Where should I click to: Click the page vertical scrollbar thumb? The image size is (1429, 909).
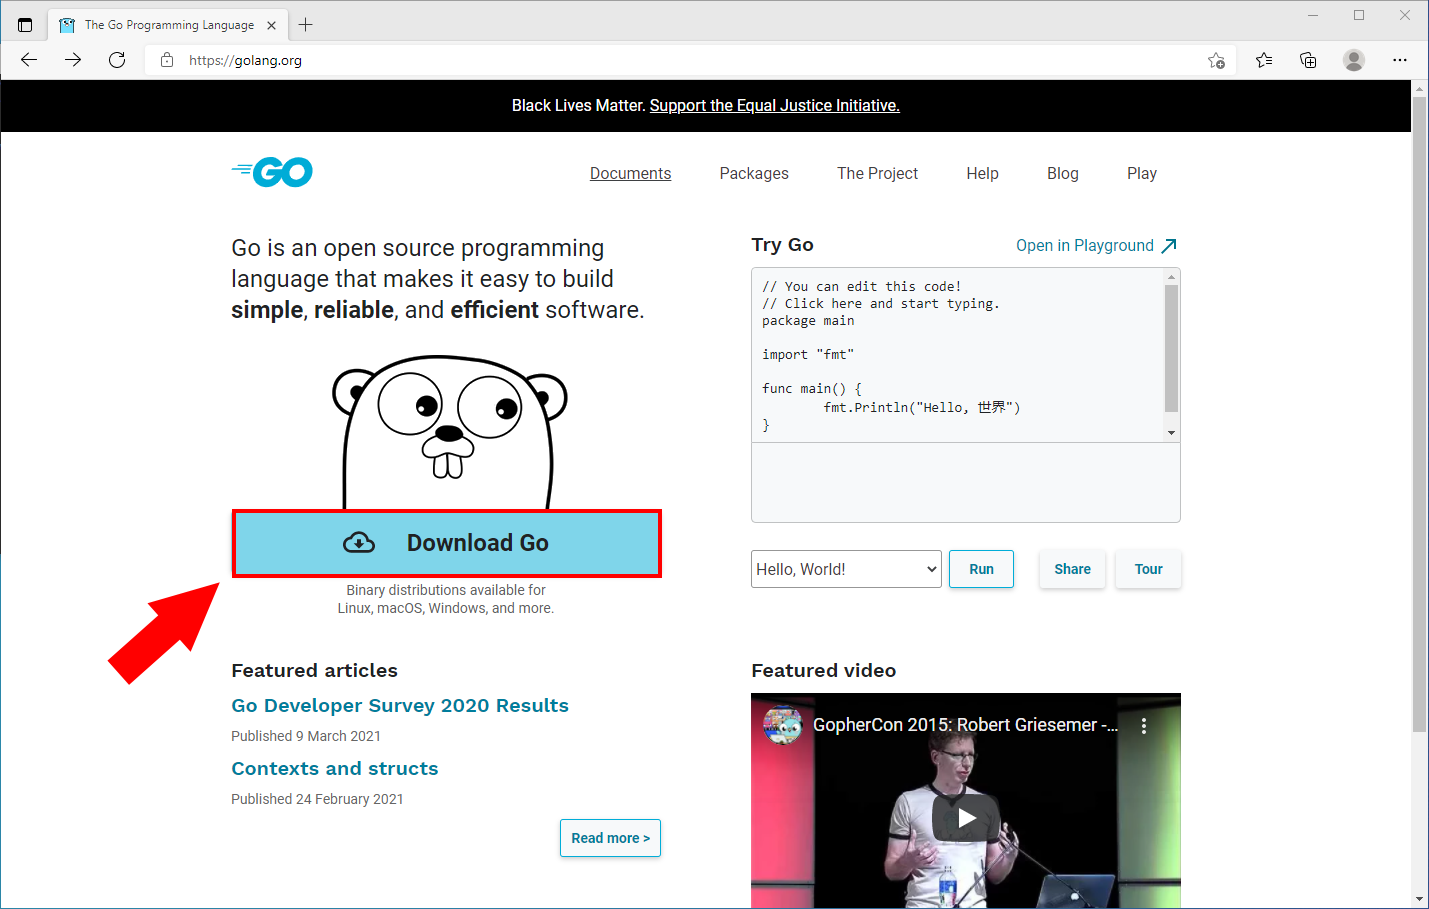point(1419,414)
